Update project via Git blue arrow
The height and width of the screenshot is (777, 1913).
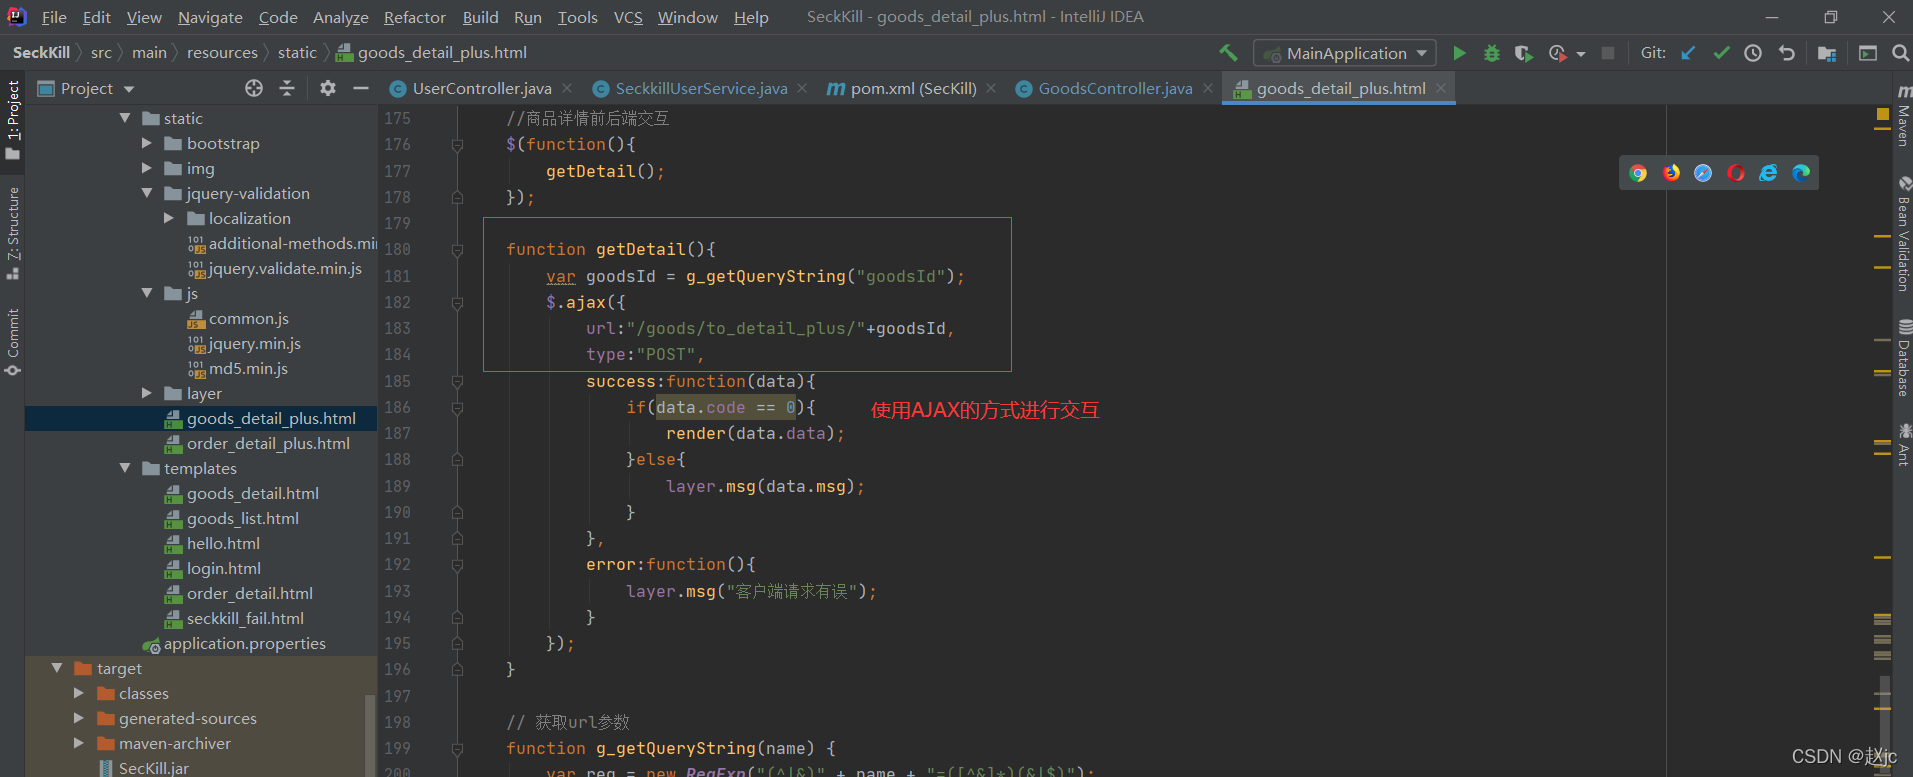1688,53
